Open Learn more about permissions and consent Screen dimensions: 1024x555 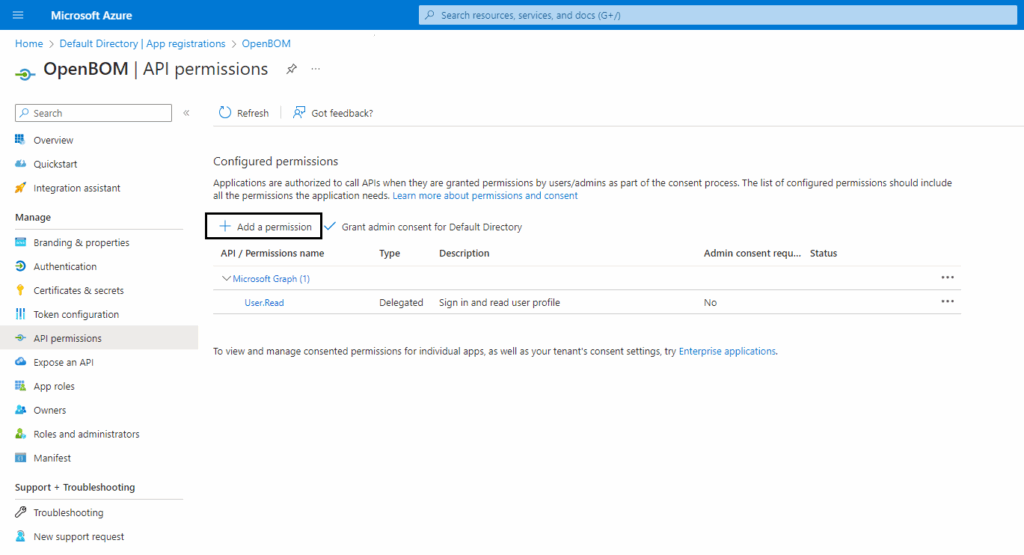pyautogui.click(x=485, y=195)
